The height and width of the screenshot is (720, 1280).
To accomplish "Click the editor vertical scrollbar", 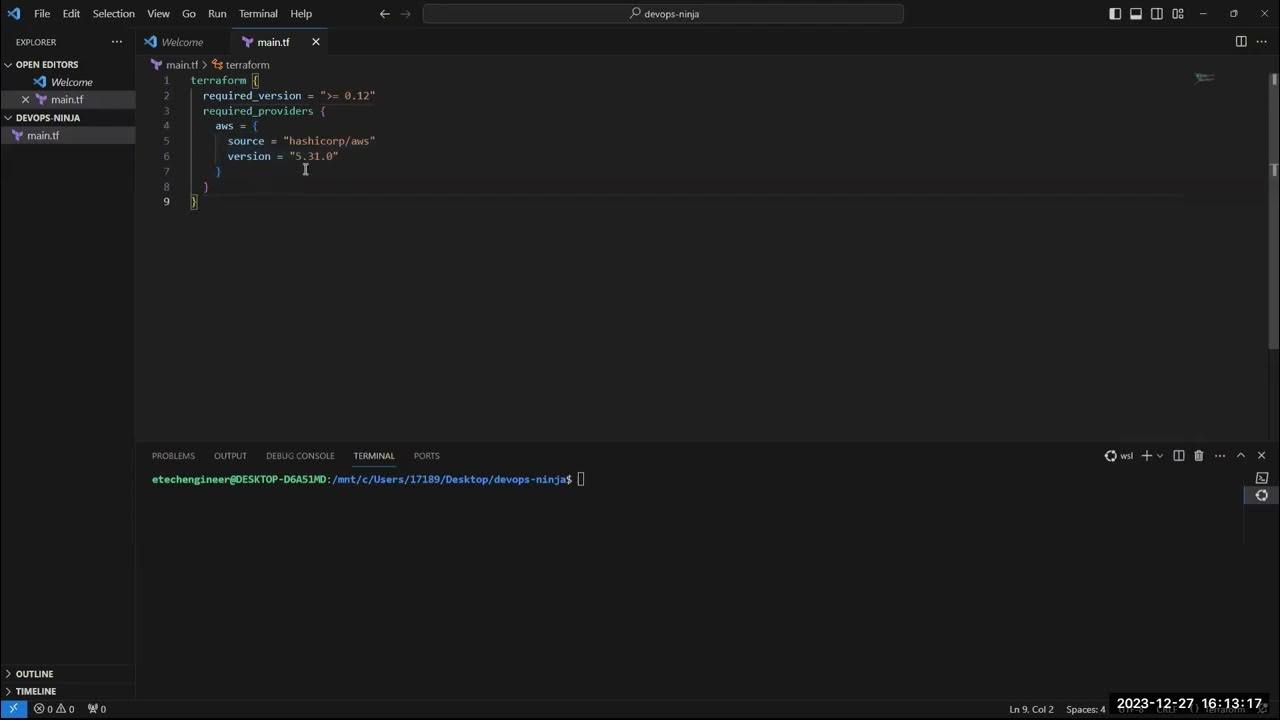I will 1273,210.
